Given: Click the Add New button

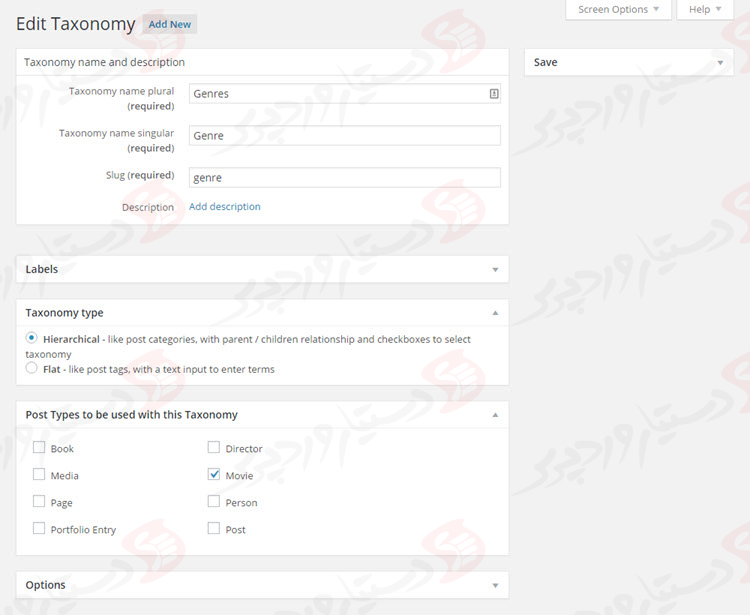Looking at the screenshot, I should [170, 24].
